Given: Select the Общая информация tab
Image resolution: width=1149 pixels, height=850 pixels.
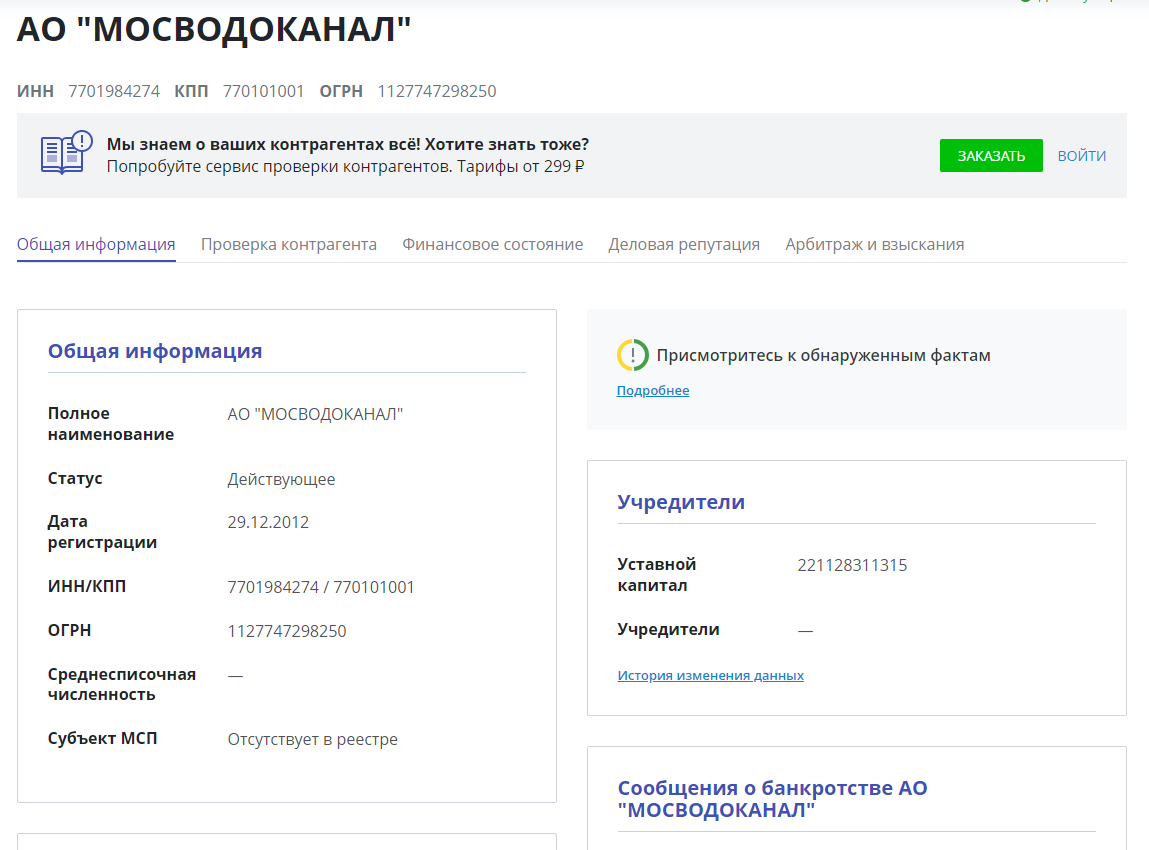Looking at the screenshot, I should click(x=96, y=244).
